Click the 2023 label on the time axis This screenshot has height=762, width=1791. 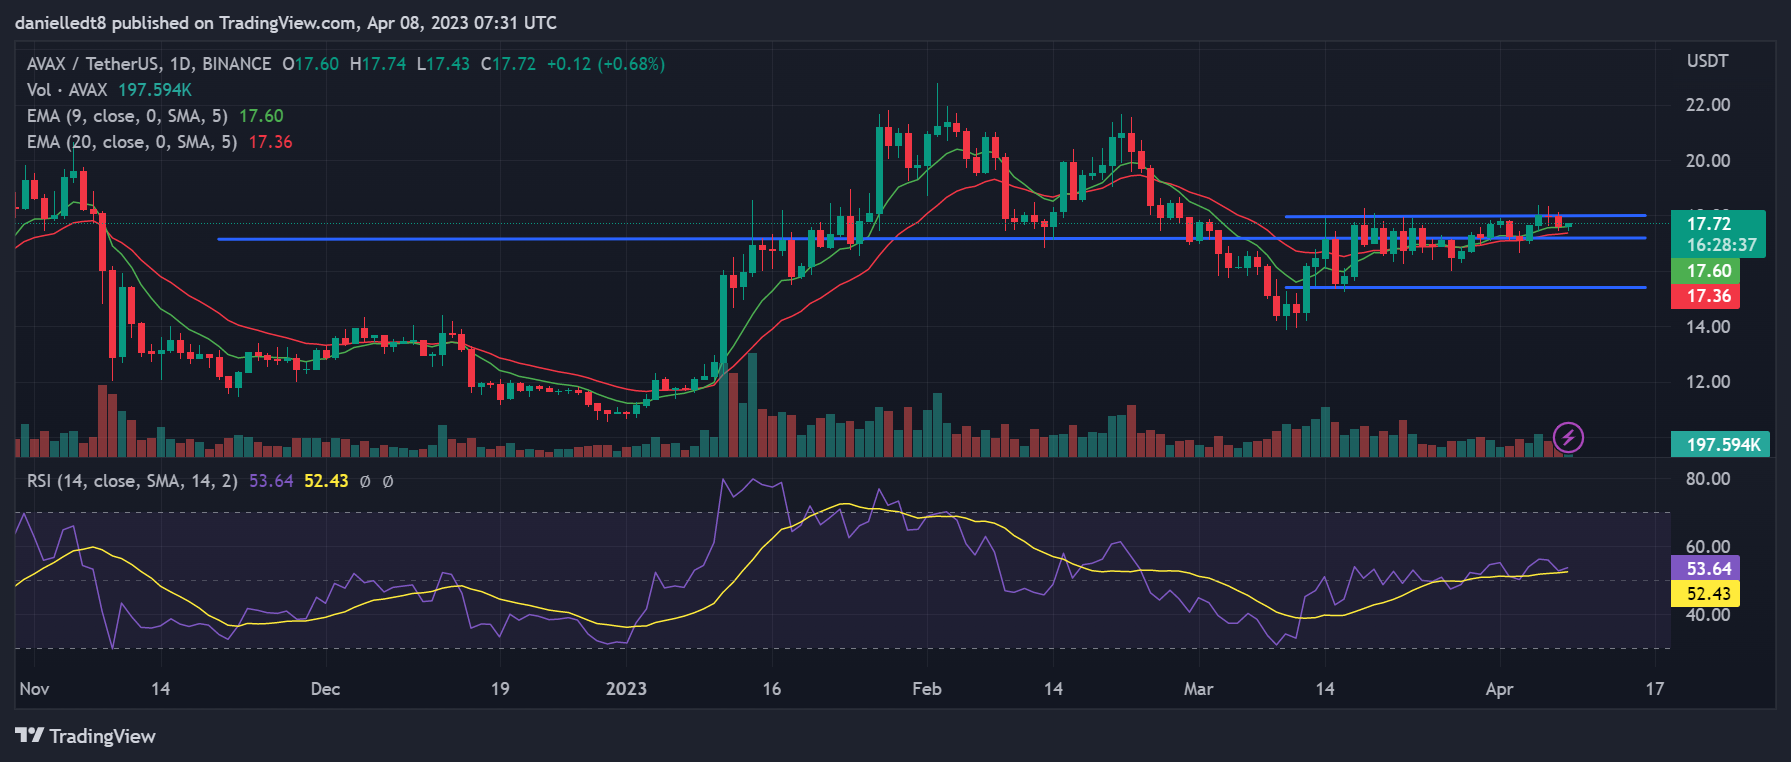point(626,689)
